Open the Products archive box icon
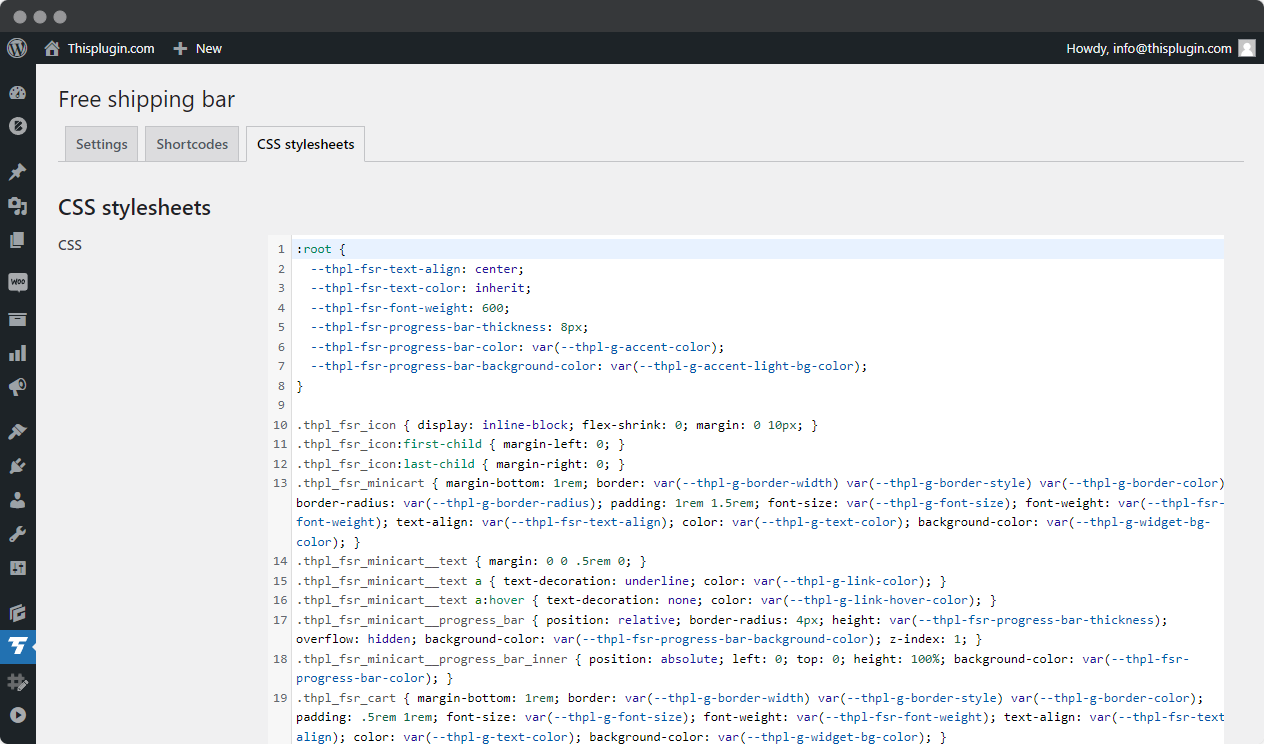The width and height of the screenshot is (1264, 744). 17,319
